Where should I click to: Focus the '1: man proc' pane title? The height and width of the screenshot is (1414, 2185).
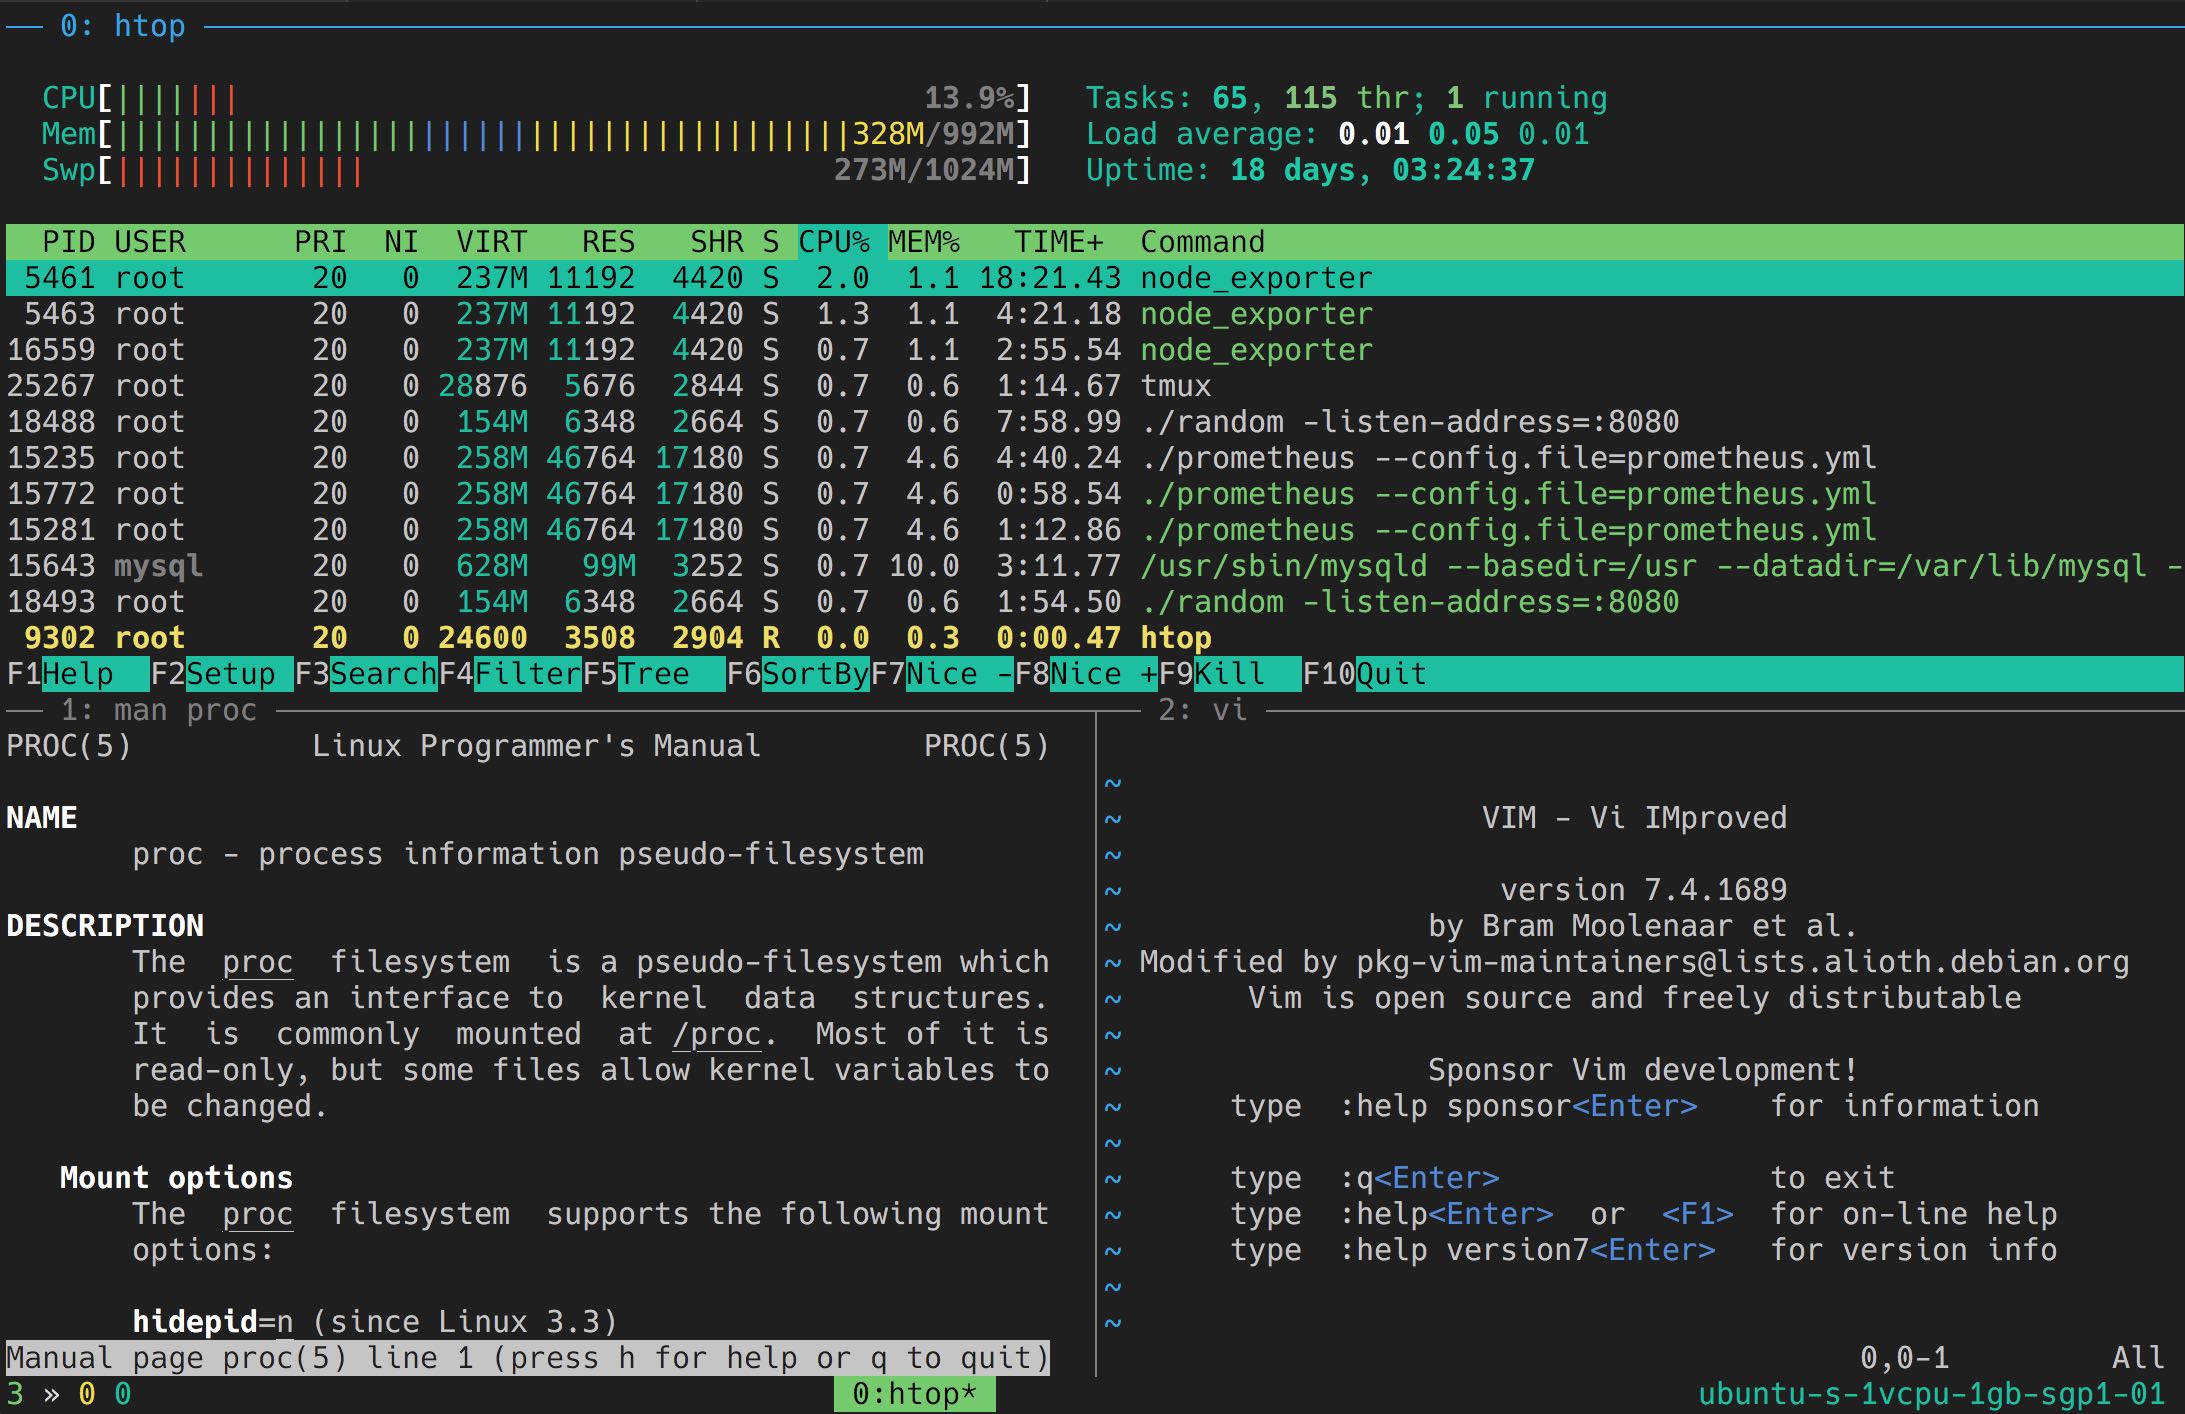click(159, 710)
